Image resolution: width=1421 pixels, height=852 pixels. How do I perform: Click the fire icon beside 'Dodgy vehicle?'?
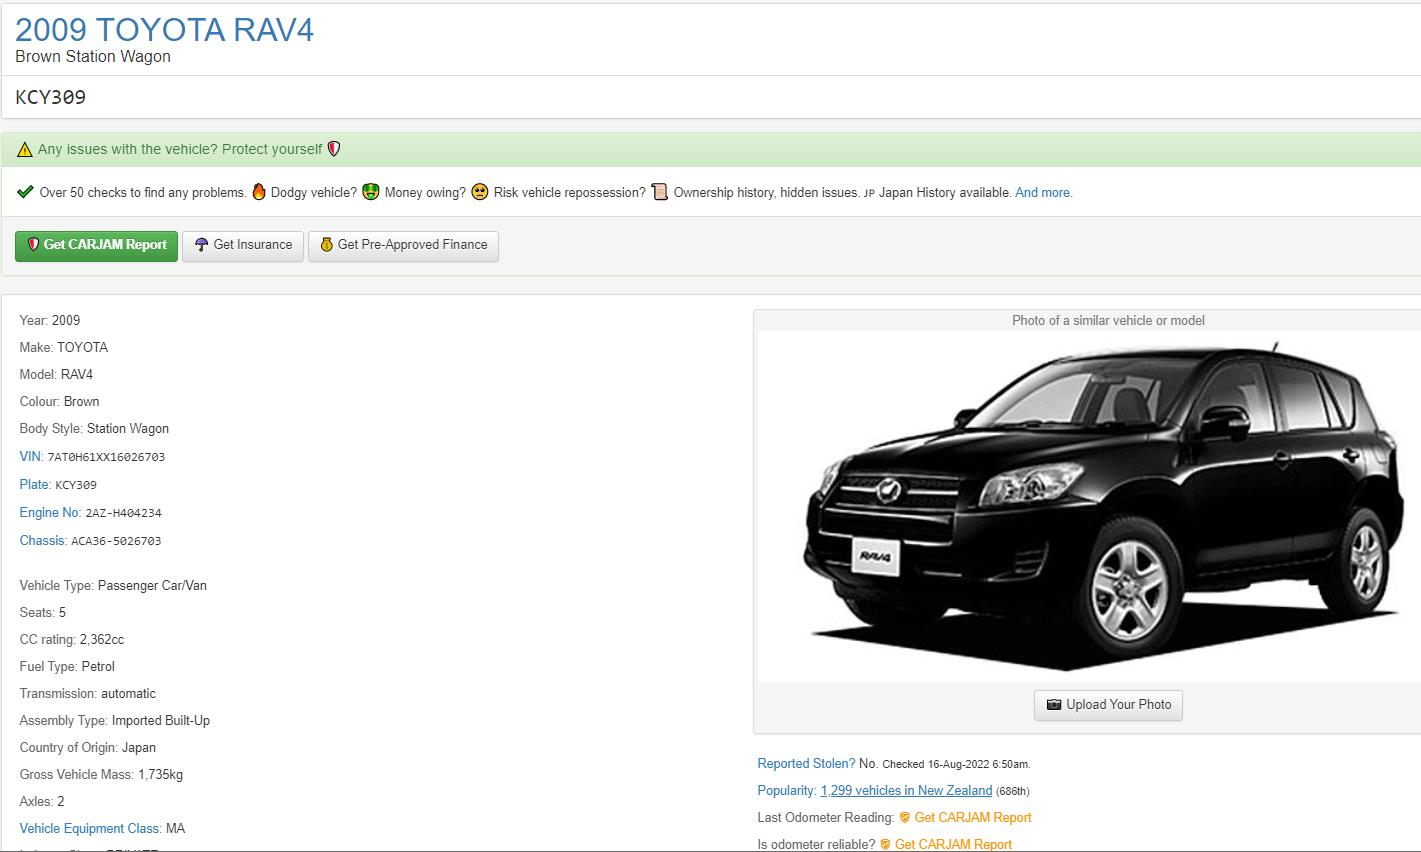[259, 192]
